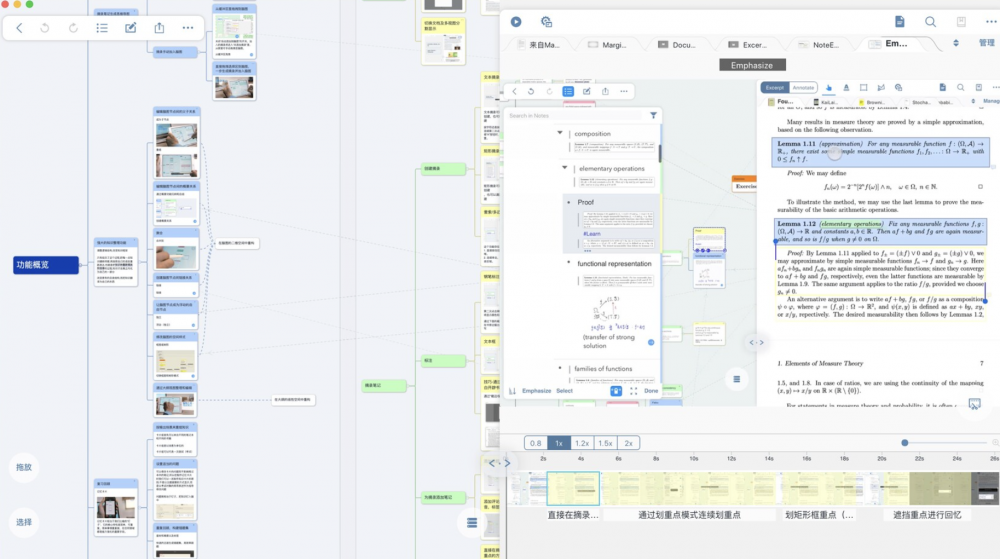The height and width of the screenshot is (559, 1000).
Task: Click the edit note pencil icon
Action: click(131, 28)
